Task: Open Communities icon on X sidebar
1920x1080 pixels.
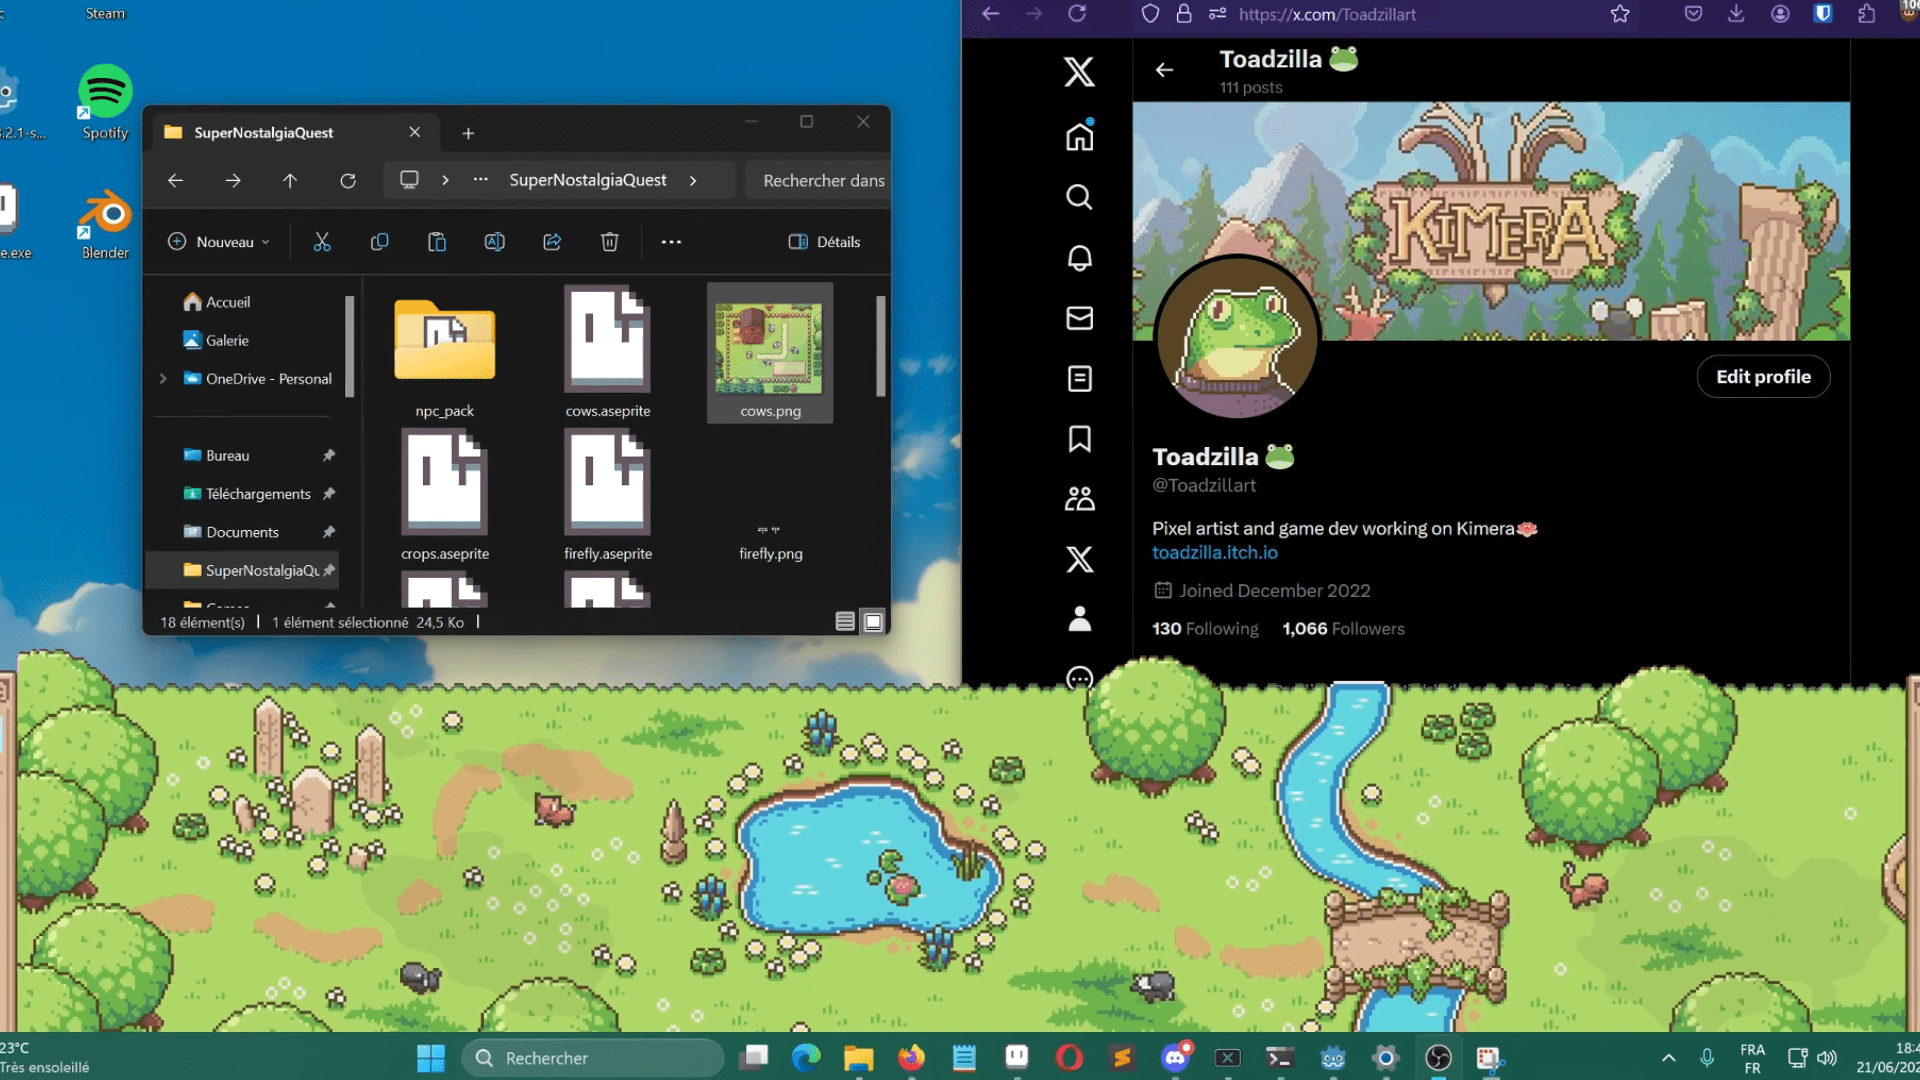Action: pos(1079,499)
